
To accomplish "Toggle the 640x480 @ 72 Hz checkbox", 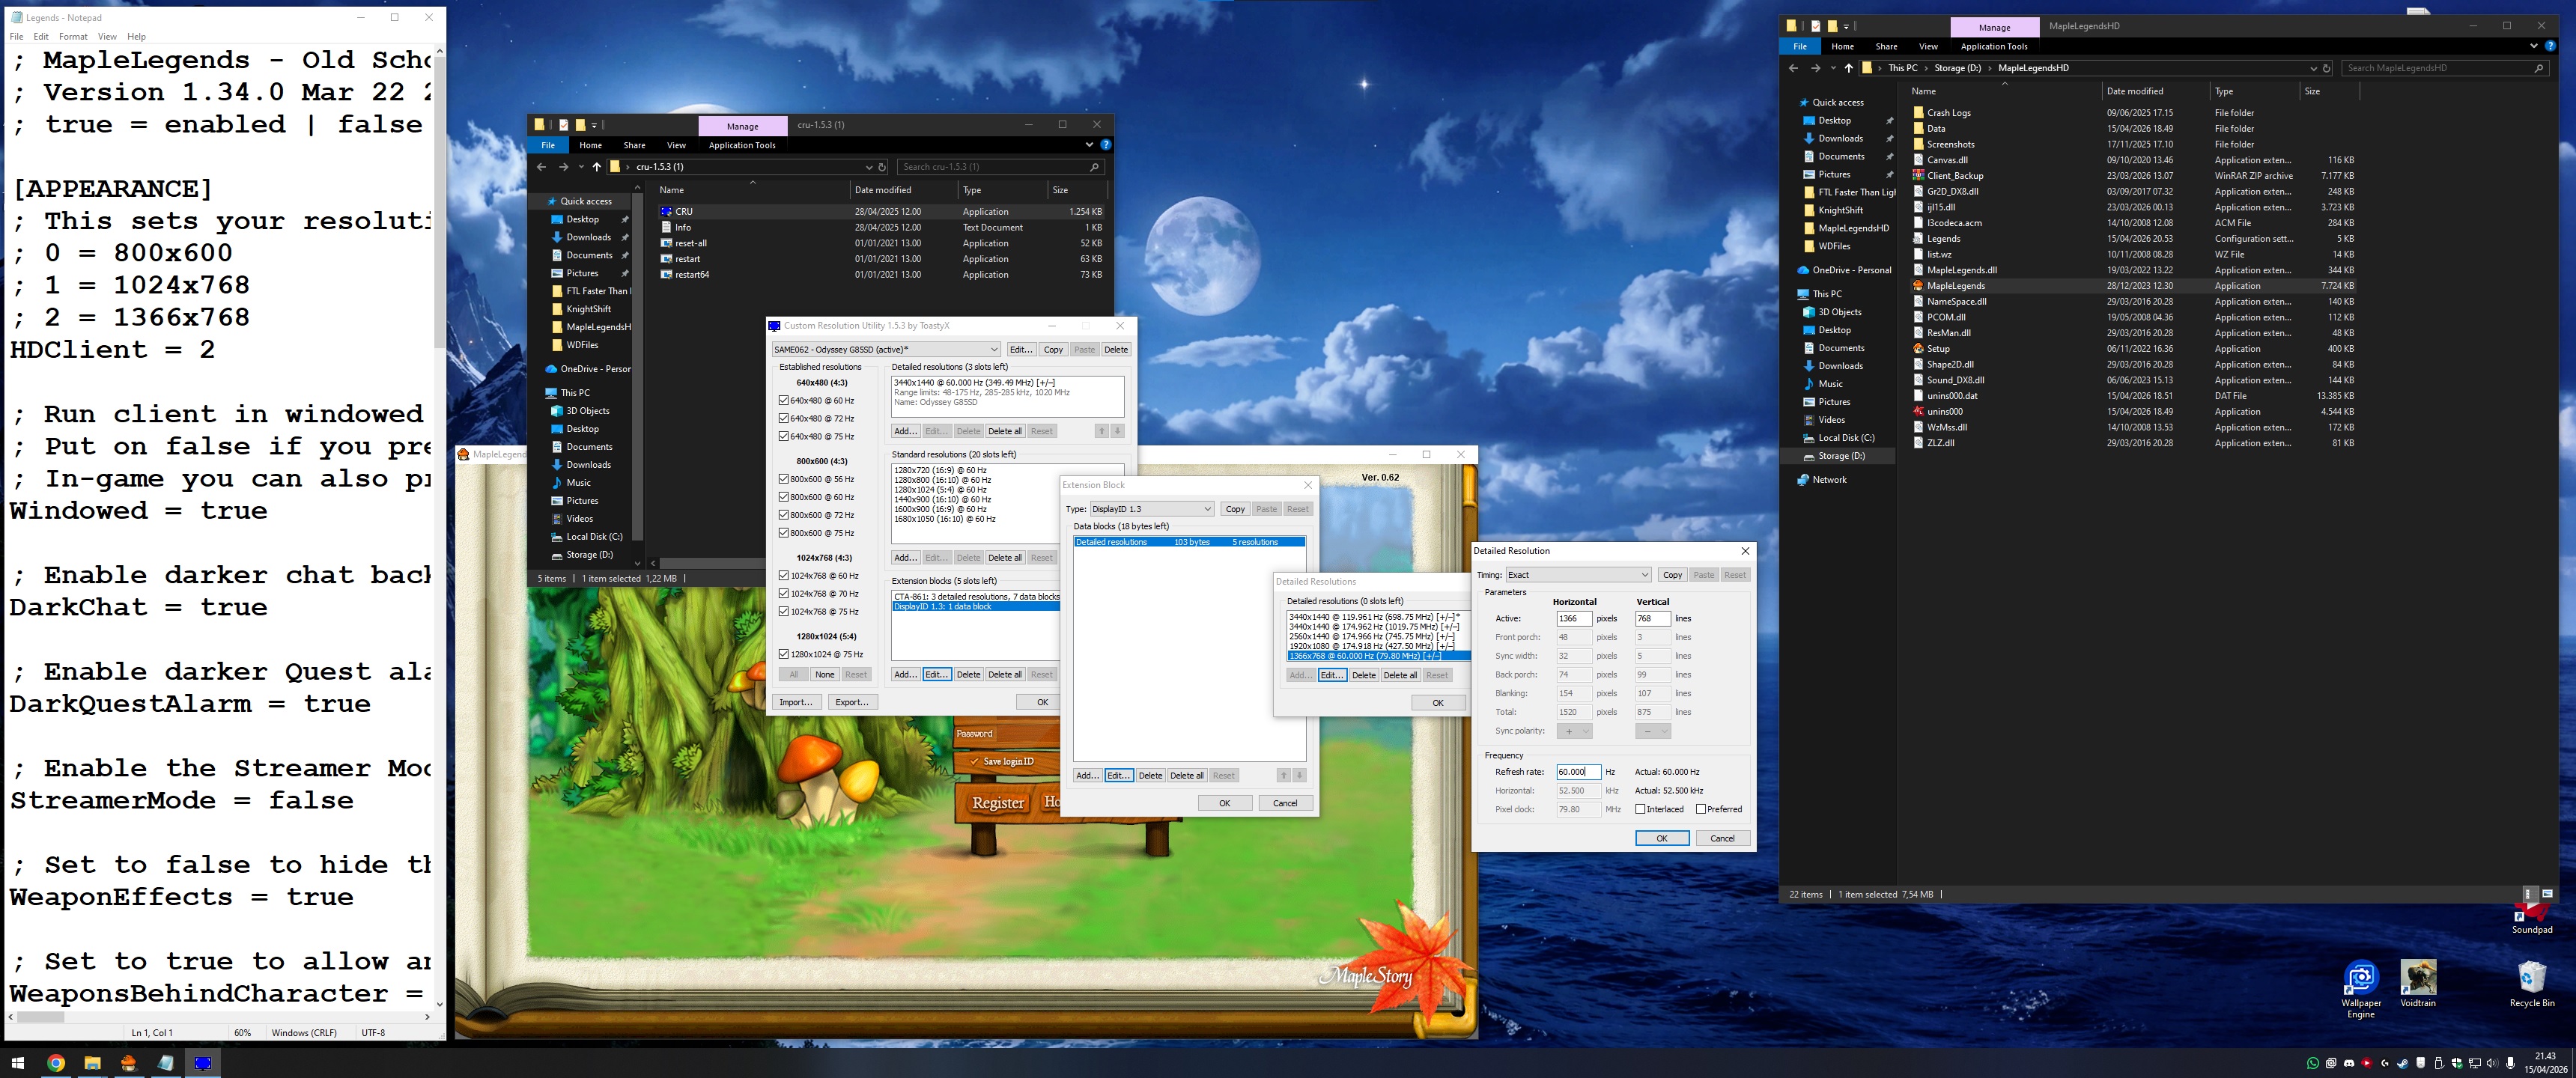I will pos(784,418).
